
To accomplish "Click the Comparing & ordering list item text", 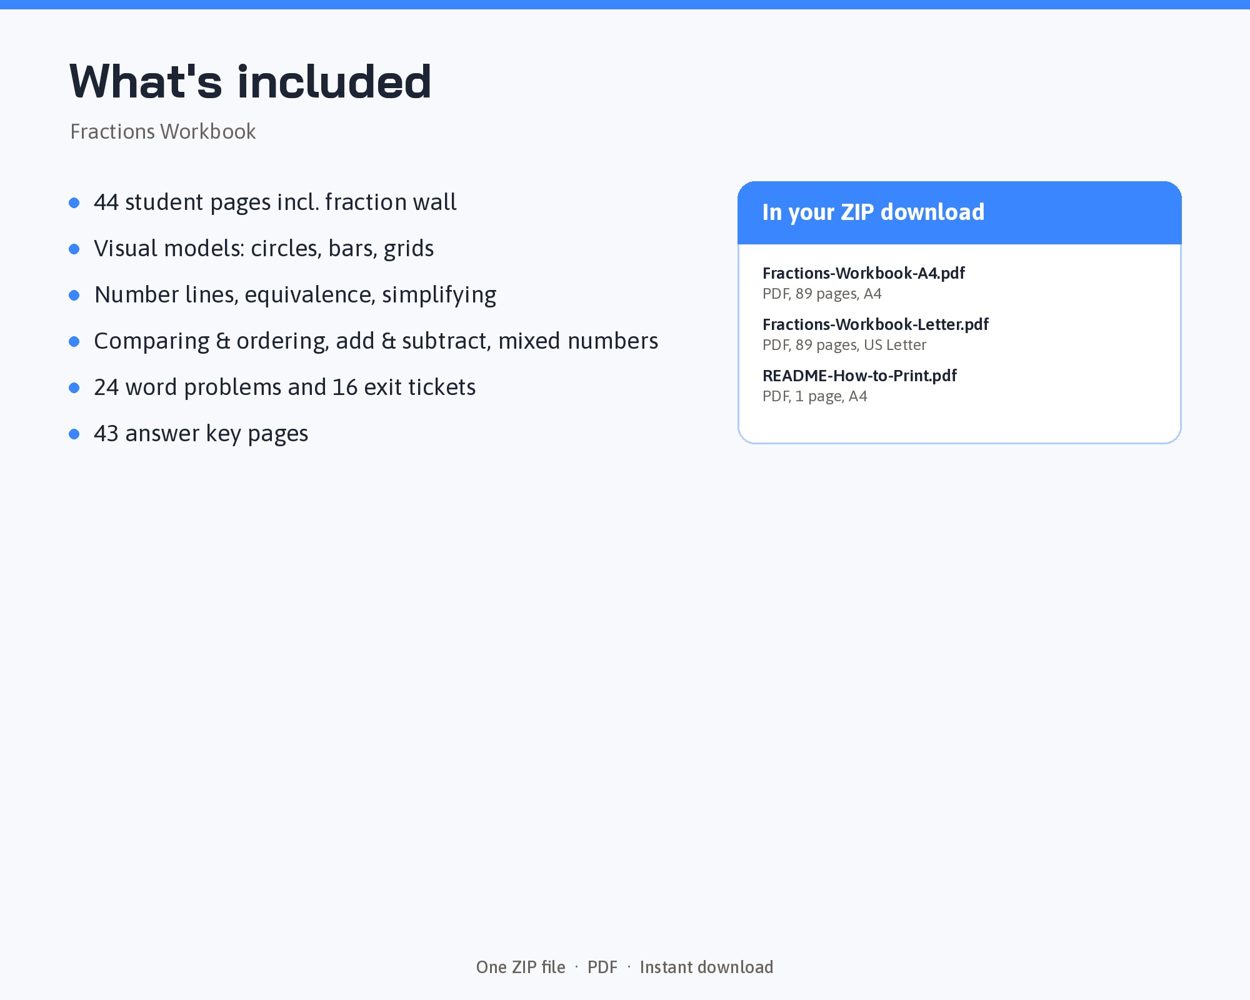I will coord(376,341).
